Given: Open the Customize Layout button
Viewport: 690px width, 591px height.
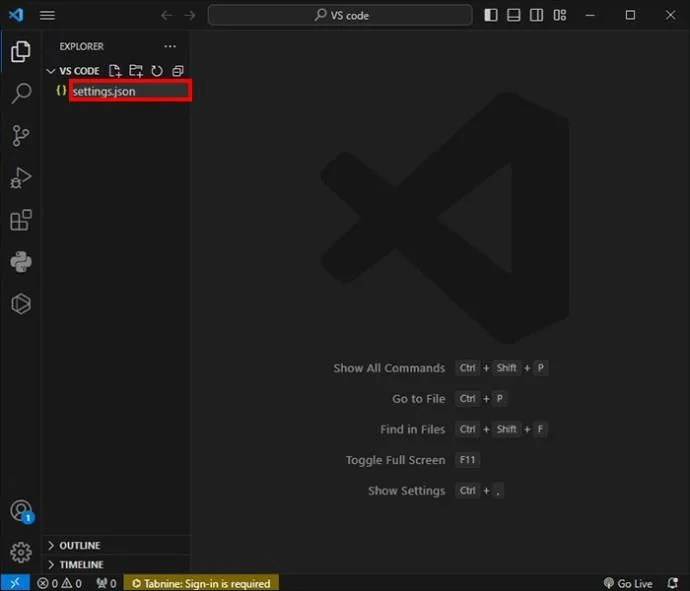Looking at the screenshot, I should pyautogui.click(x=560, y=15).
